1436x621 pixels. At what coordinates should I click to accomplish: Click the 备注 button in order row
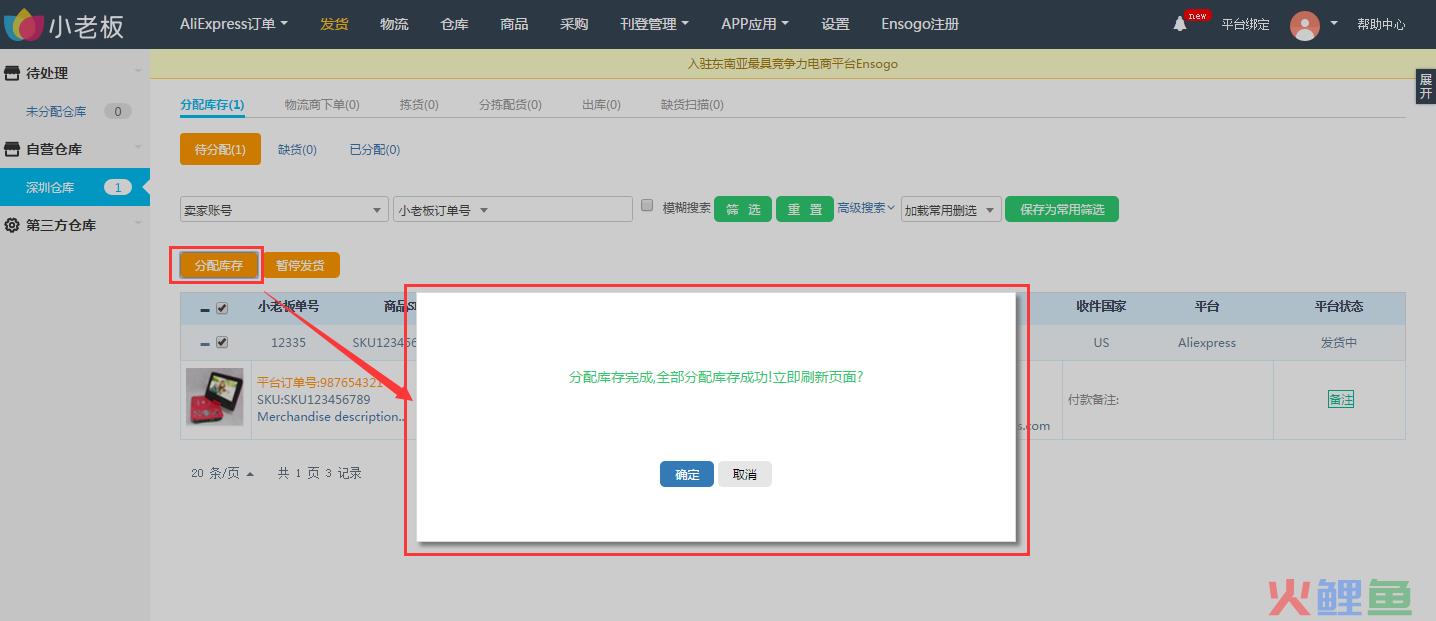1340,399
